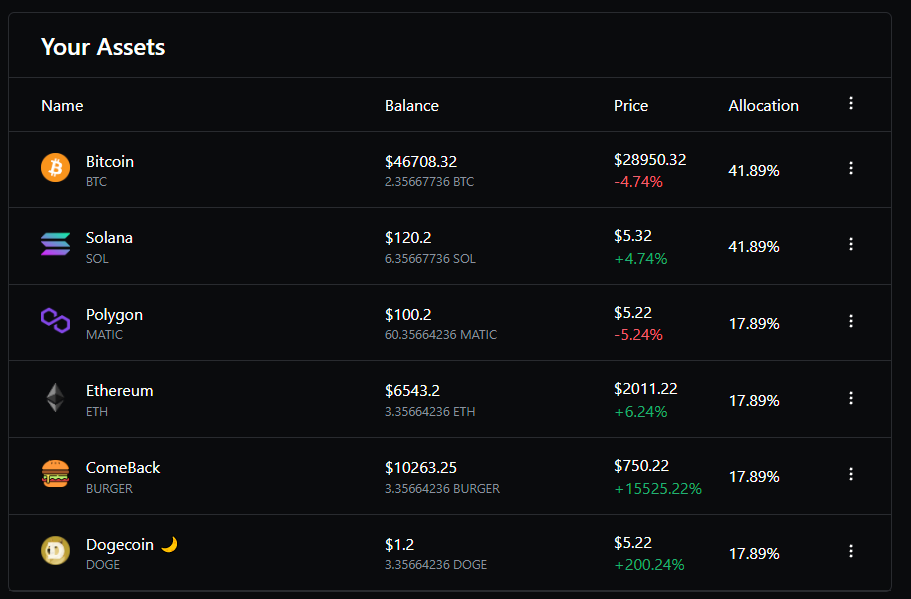This screenshot has height=599, width=911.
Task: Click the Name column header
Action: [62, 106]
